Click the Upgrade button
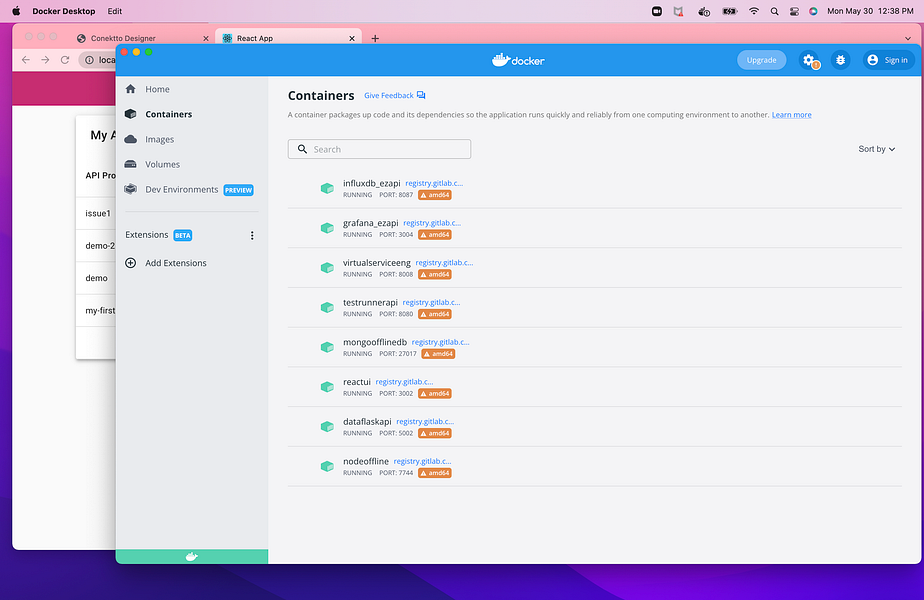The width and height of the screenshot is (924, 600). click(x=761, y=60)
